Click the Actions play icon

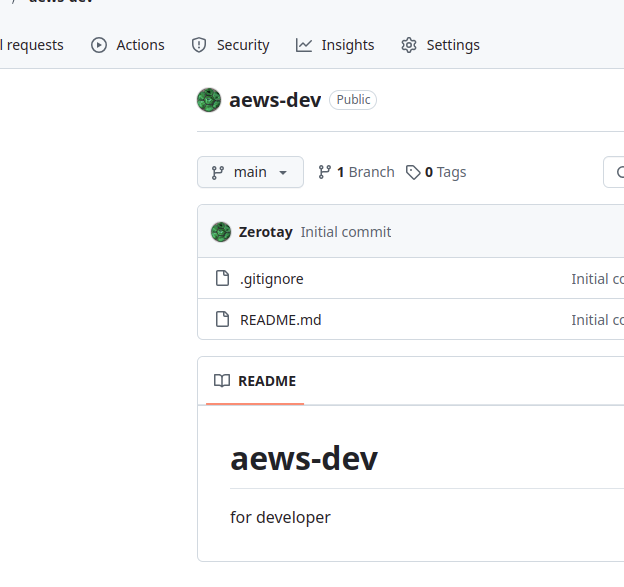tap(99, 45)
